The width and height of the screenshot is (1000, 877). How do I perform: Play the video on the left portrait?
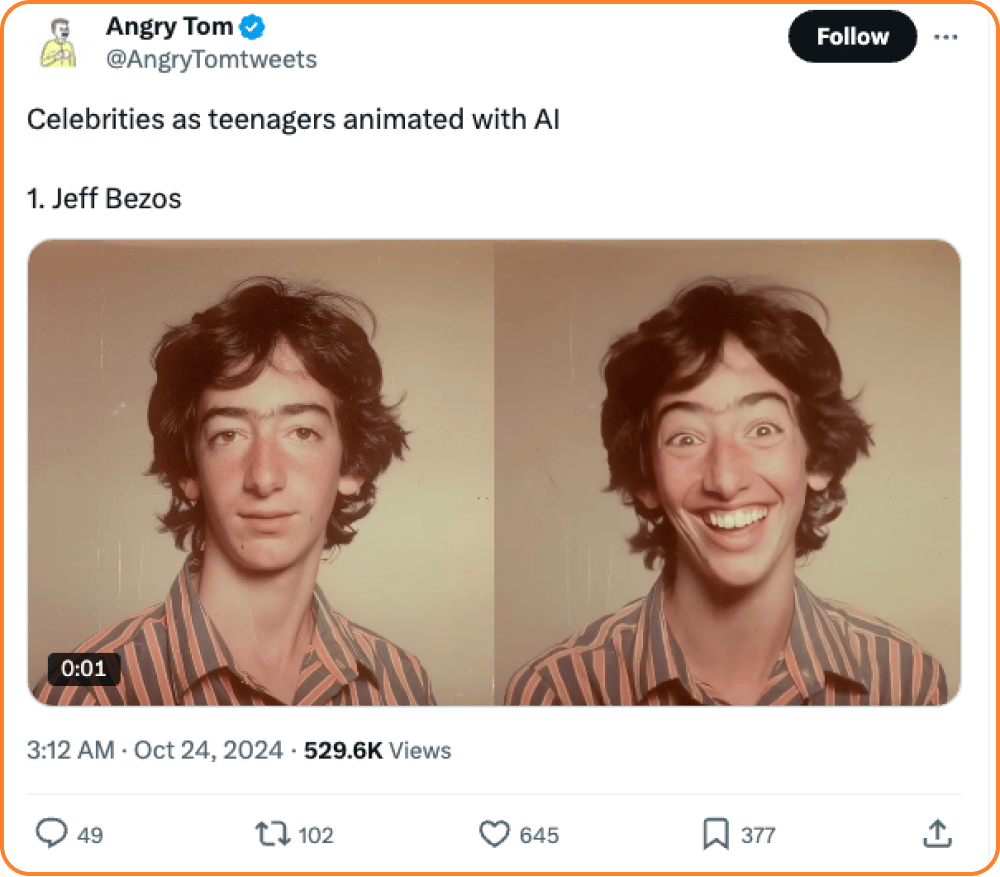point(261,473)
